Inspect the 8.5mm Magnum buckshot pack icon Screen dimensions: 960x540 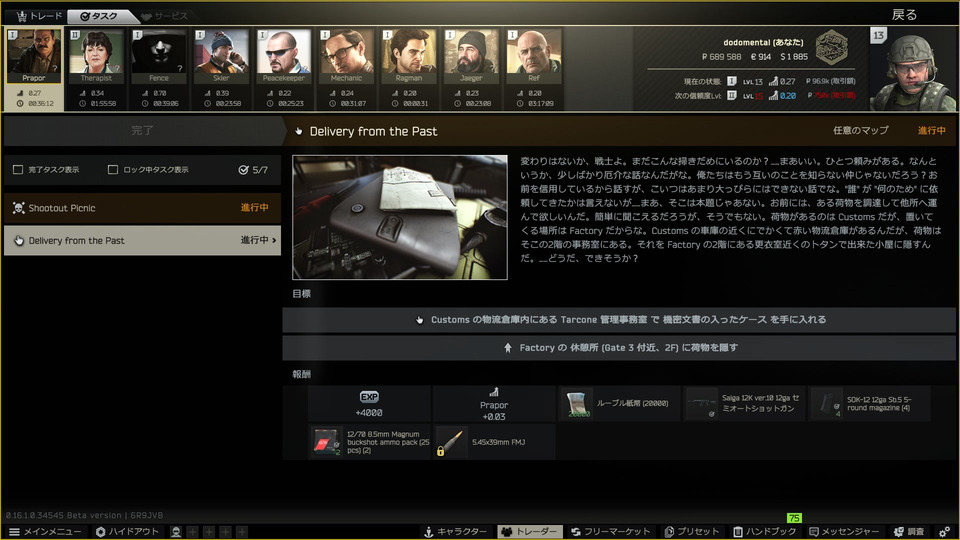326,442
